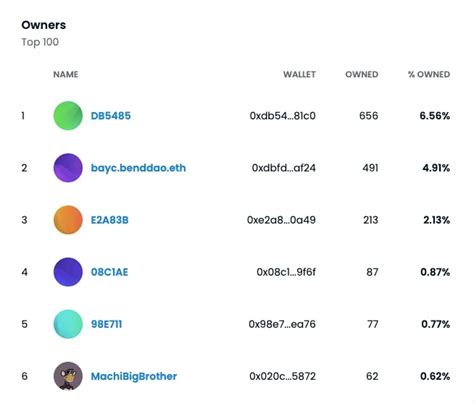
Task: Open the E2A83B owner profile link
Action: pyautogui.click(x=110, y=220)
